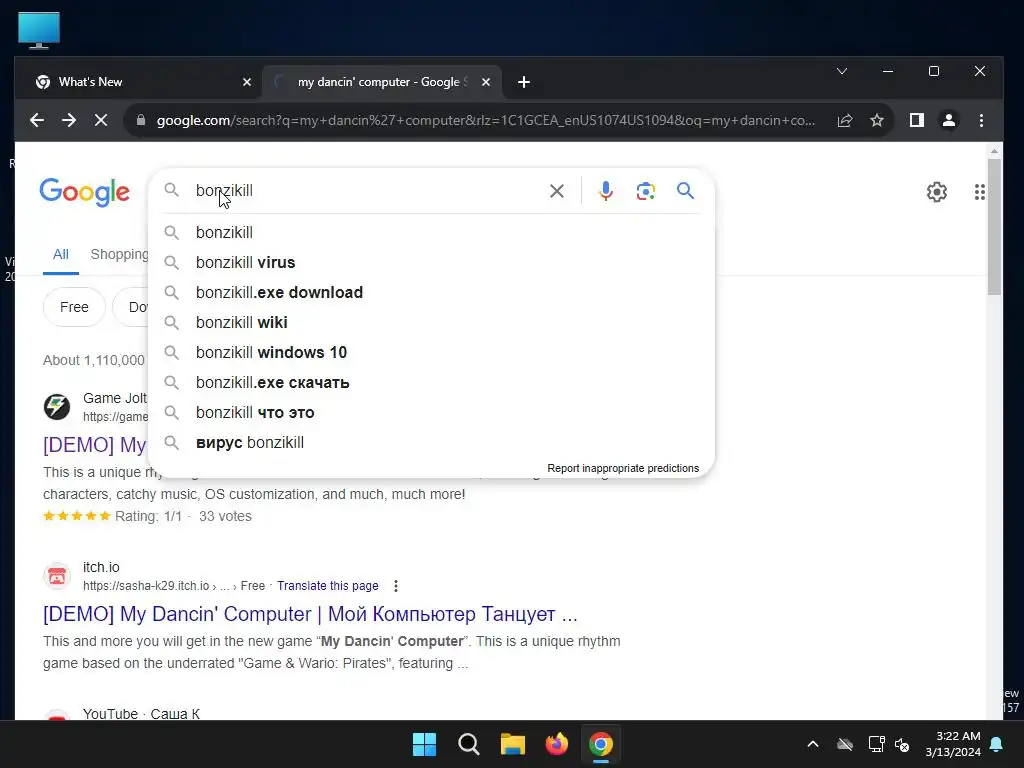Select the All results tab

(x=61, y=254)
